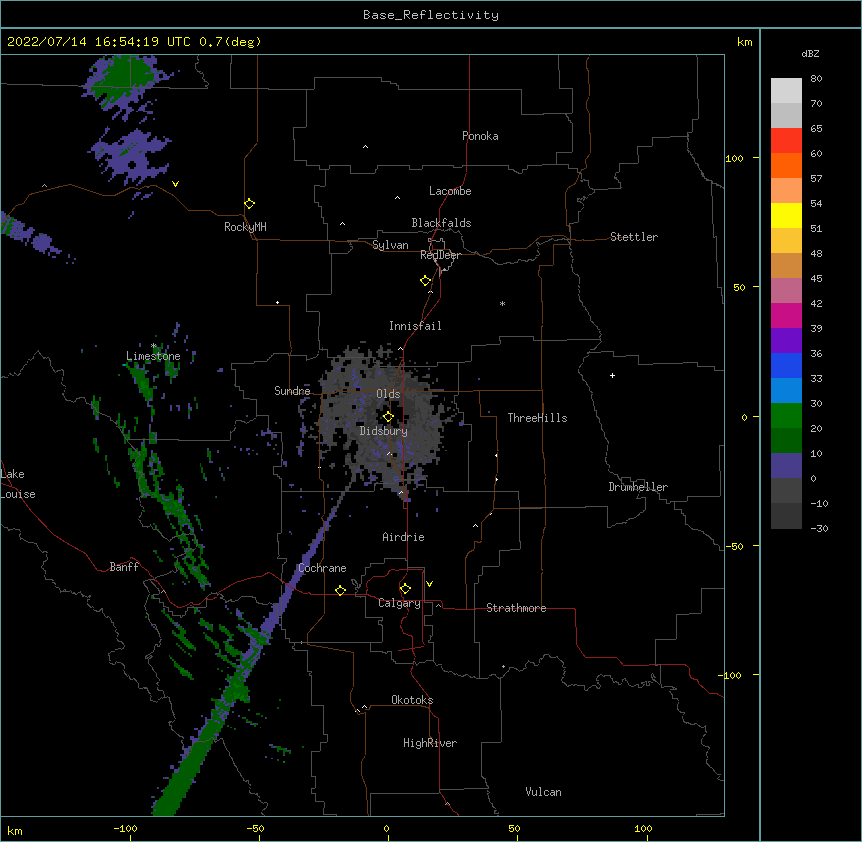
Task: Click the Ponoka city label
Action: (x=480, y=136)
